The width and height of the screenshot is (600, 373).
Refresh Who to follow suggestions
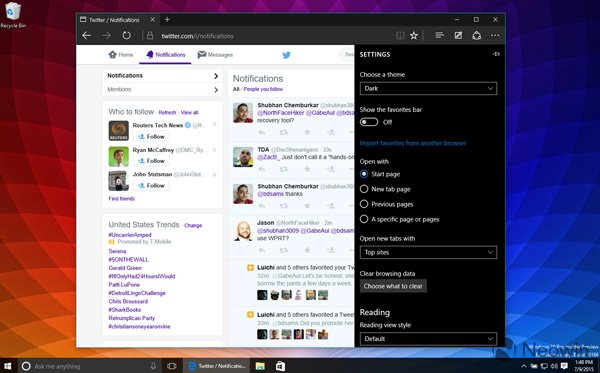point(167,112)
